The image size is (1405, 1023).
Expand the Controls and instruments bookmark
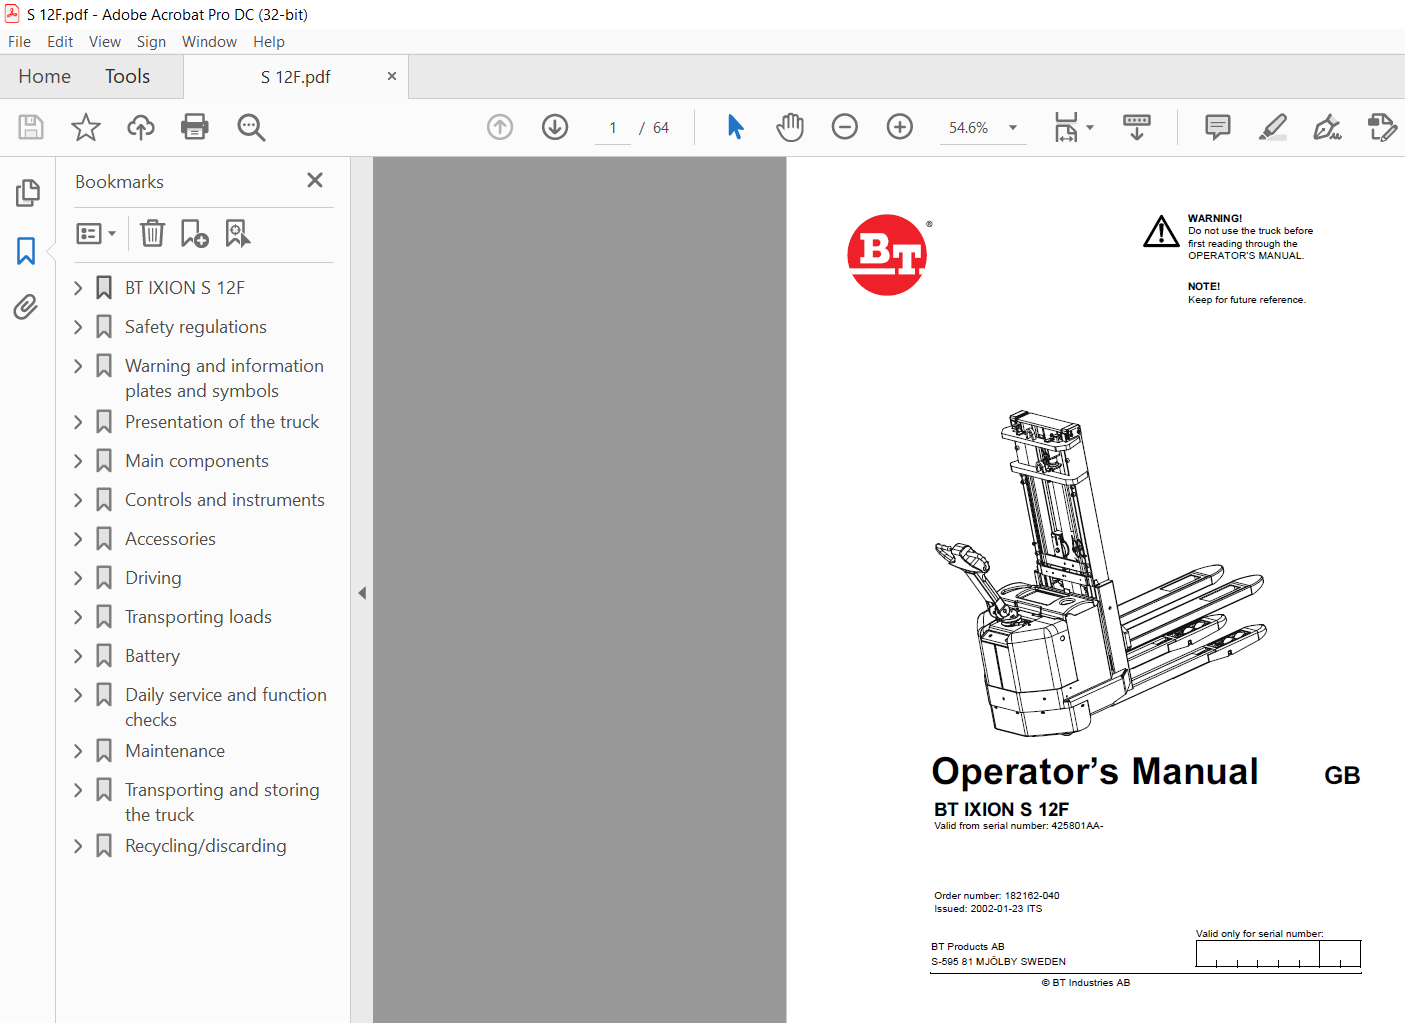point(78,500)
